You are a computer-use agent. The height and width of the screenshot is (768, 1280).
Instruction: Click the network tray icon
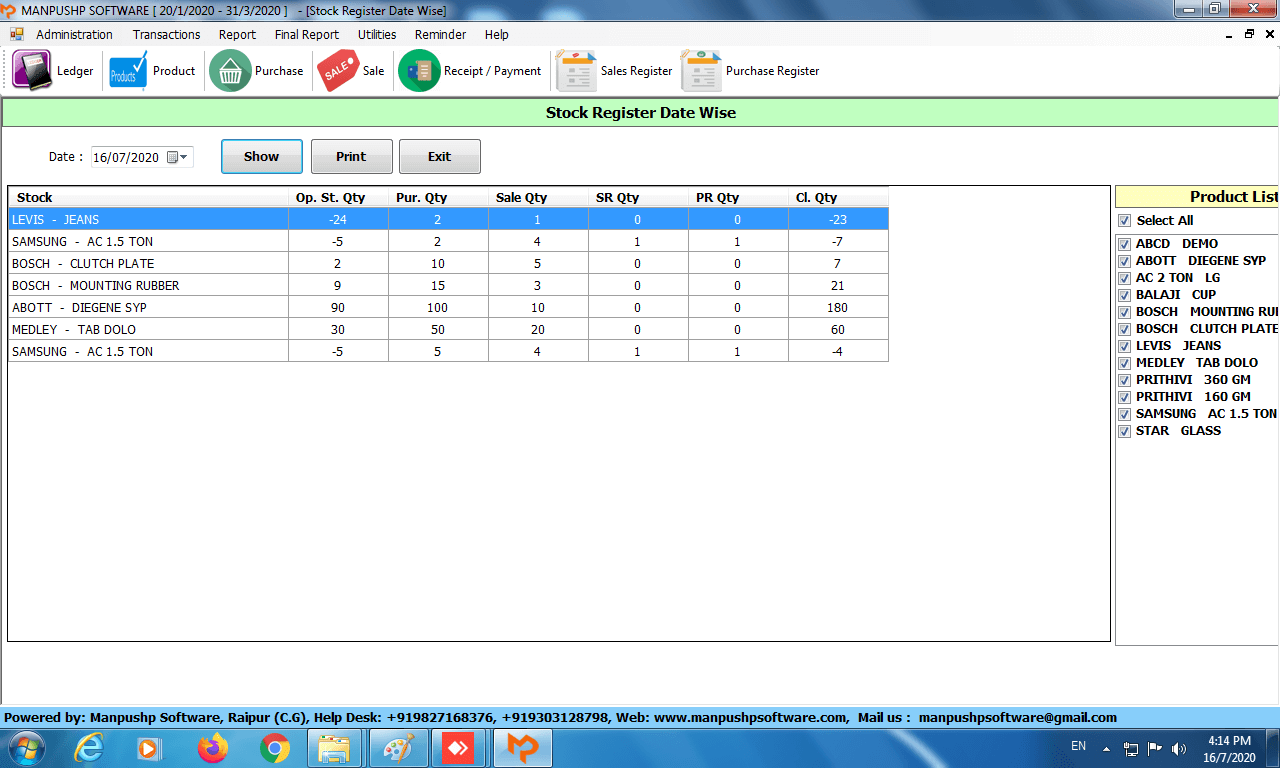click(1131, 748)
